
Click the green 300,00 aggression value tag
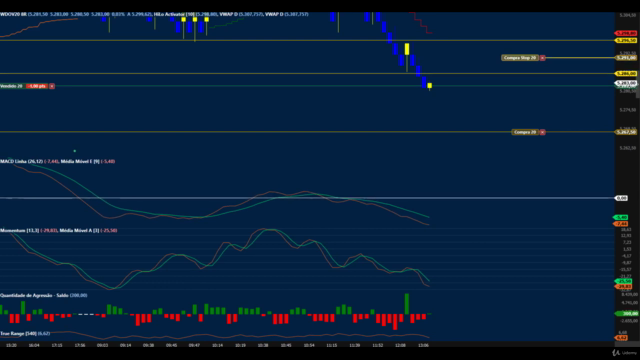coord(627,314)
